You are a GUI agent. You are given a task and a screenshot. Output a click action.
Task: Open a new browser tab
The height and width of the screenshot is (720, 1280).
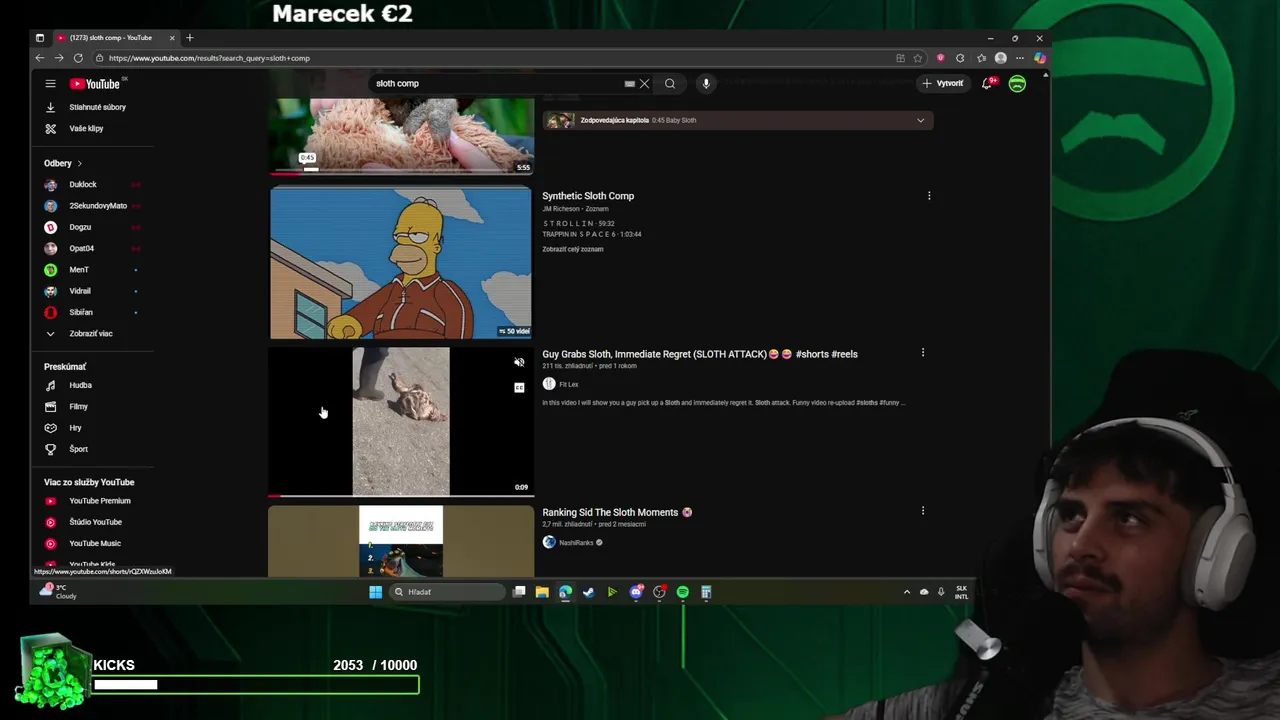tap(189, 38)
